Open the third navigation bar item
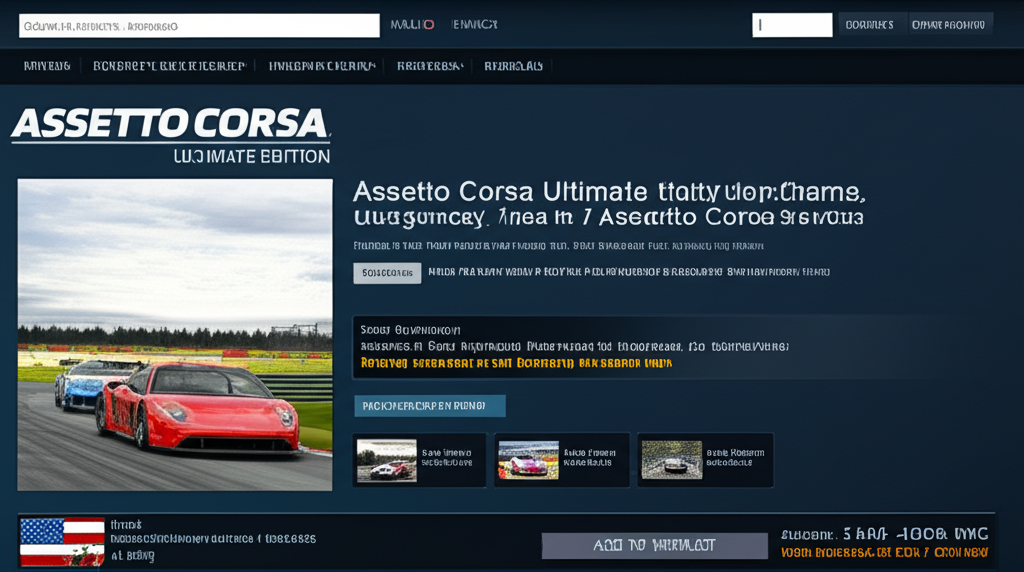 322,66
